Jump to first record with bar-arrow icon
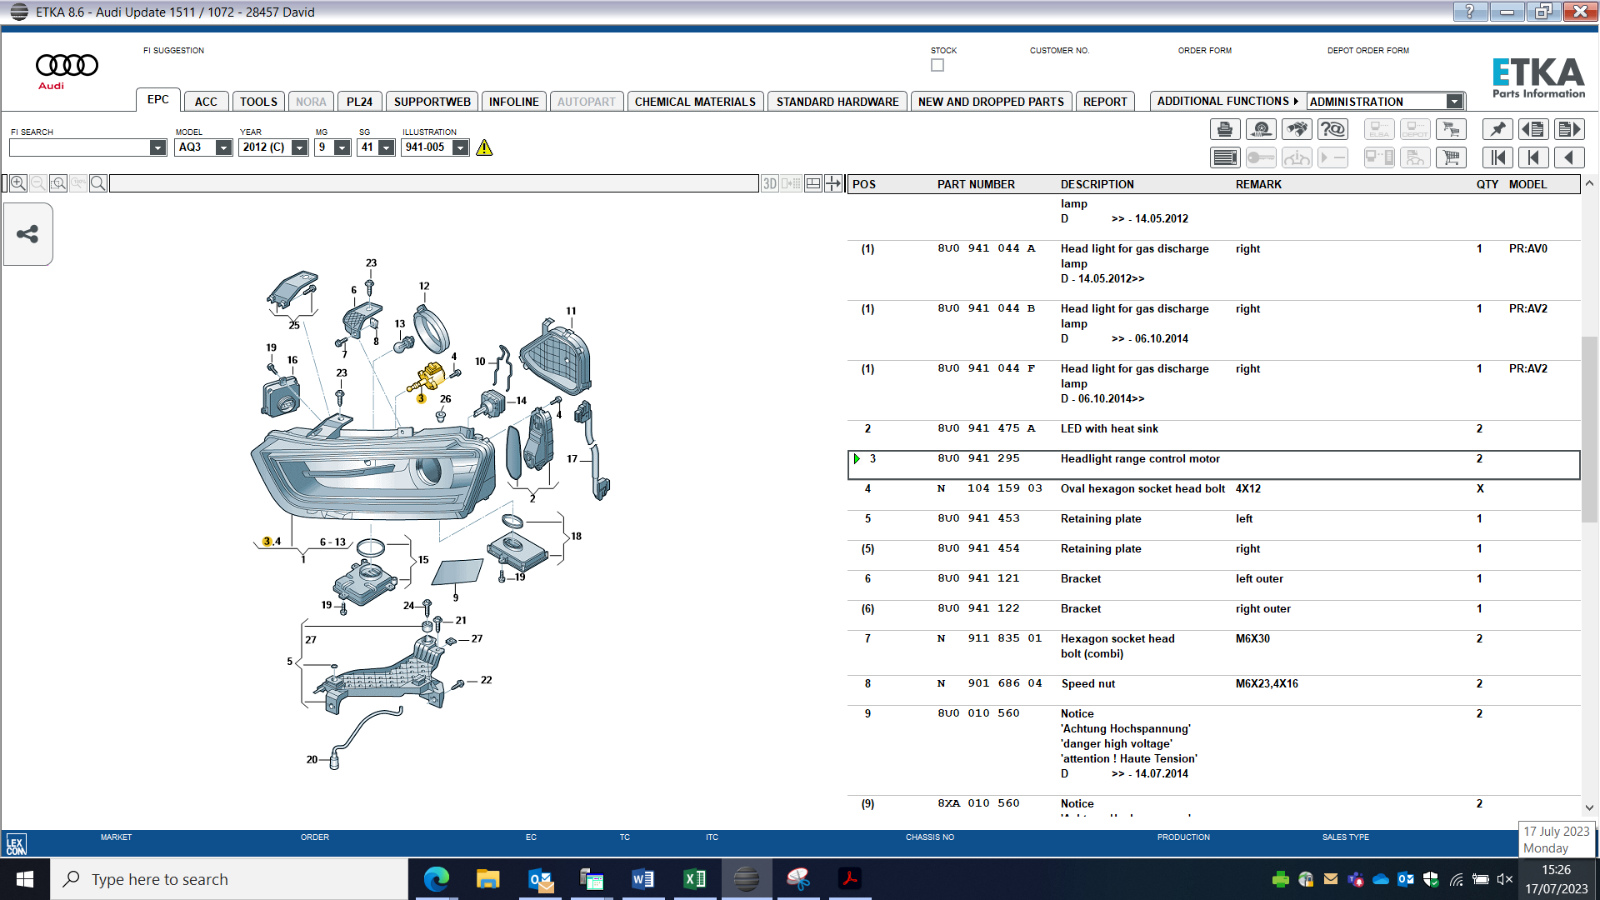This screenshot has height=900, width=1600. pyautogui.click(x=1497, y=157)
